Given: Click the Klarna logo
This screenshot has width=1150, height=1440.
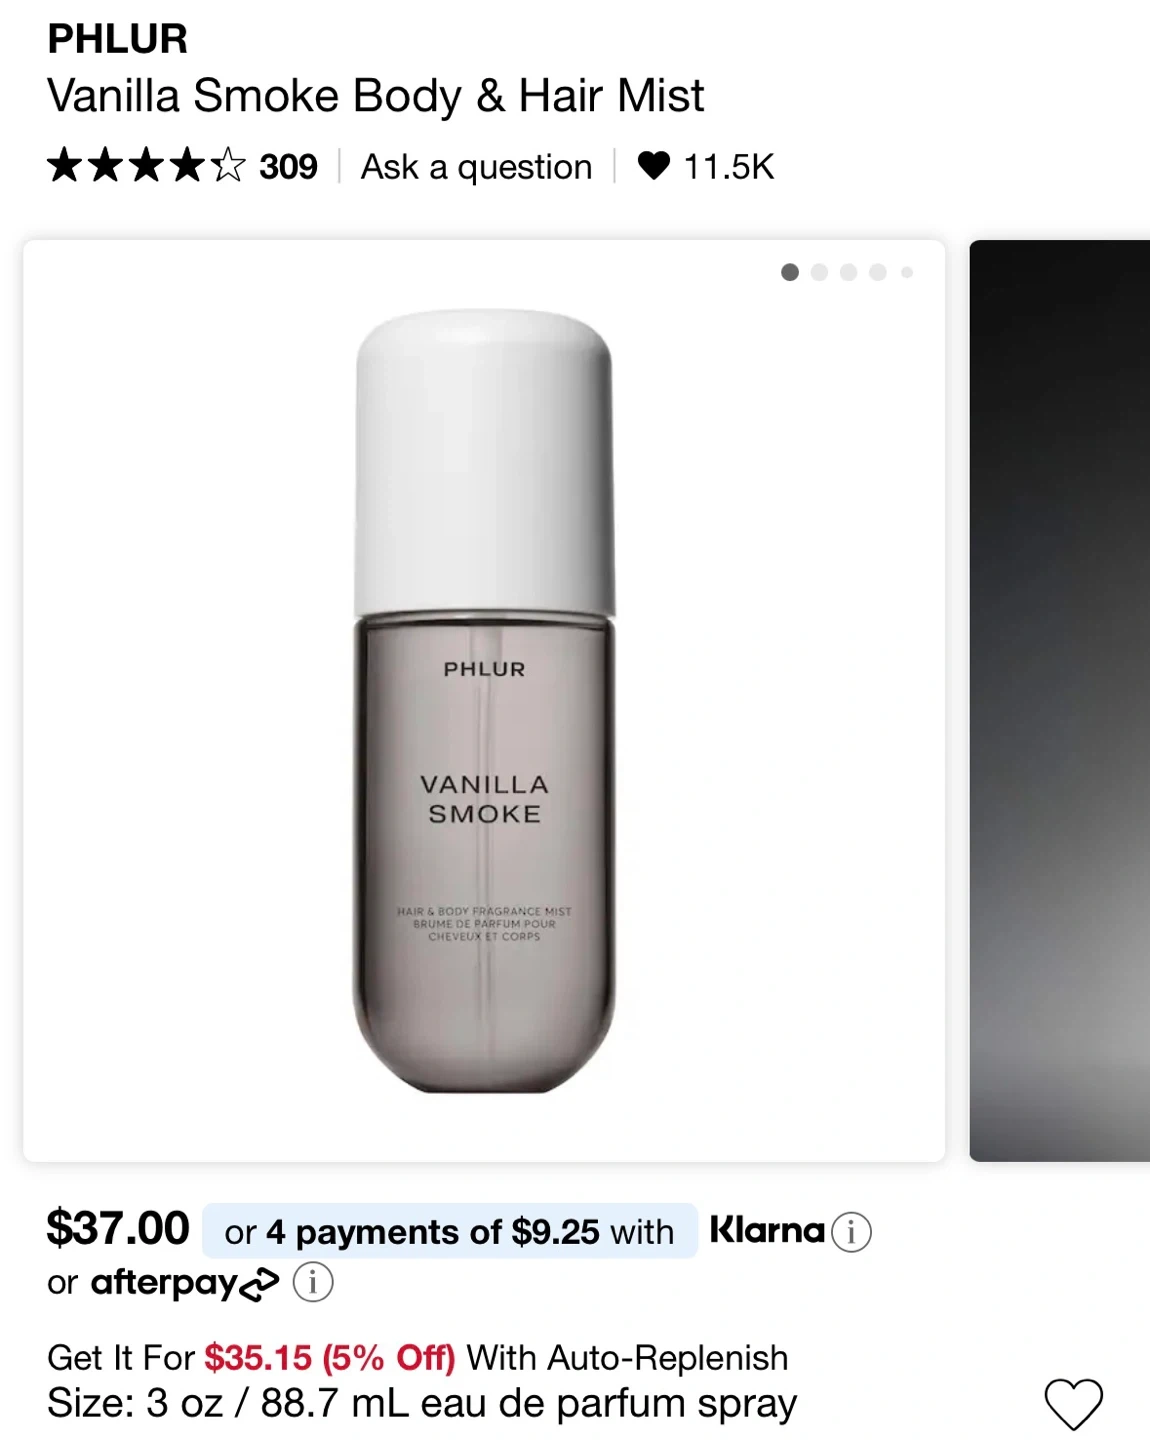Looking at the screenshot, I should click(767, 1230).
